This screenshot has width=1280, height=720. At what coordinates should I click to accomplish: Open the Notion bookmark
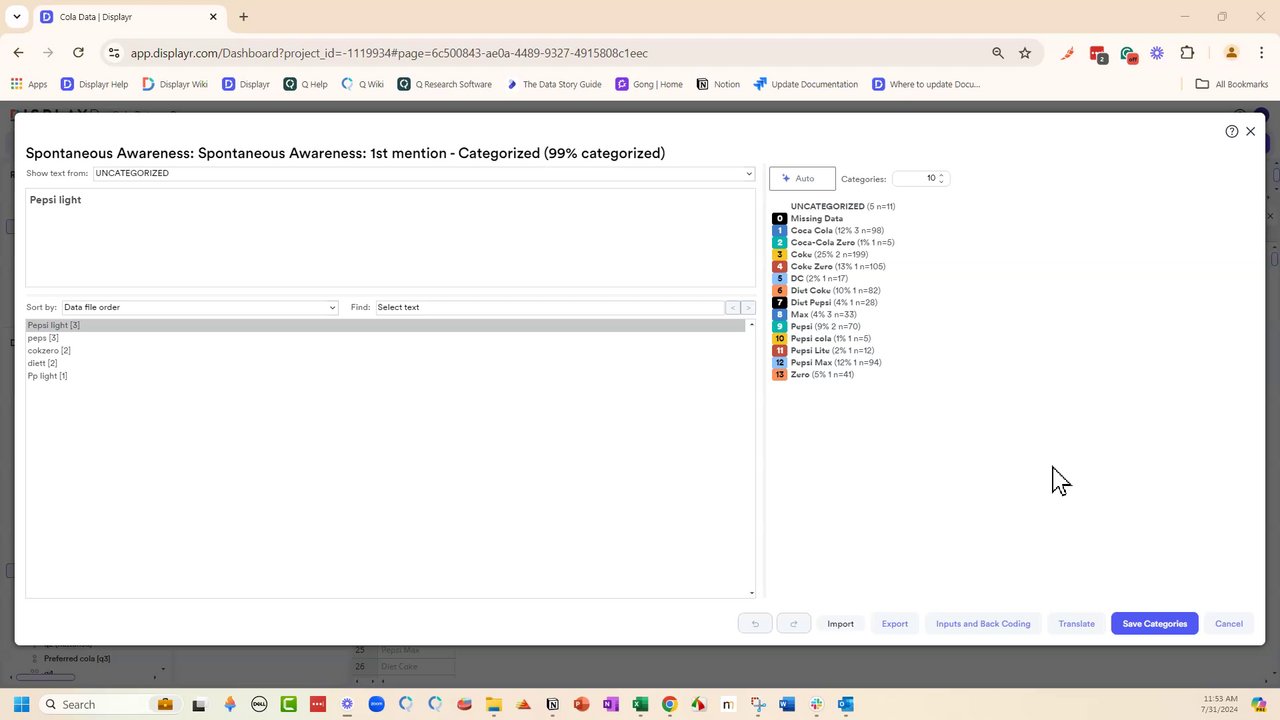pos(718,84)
